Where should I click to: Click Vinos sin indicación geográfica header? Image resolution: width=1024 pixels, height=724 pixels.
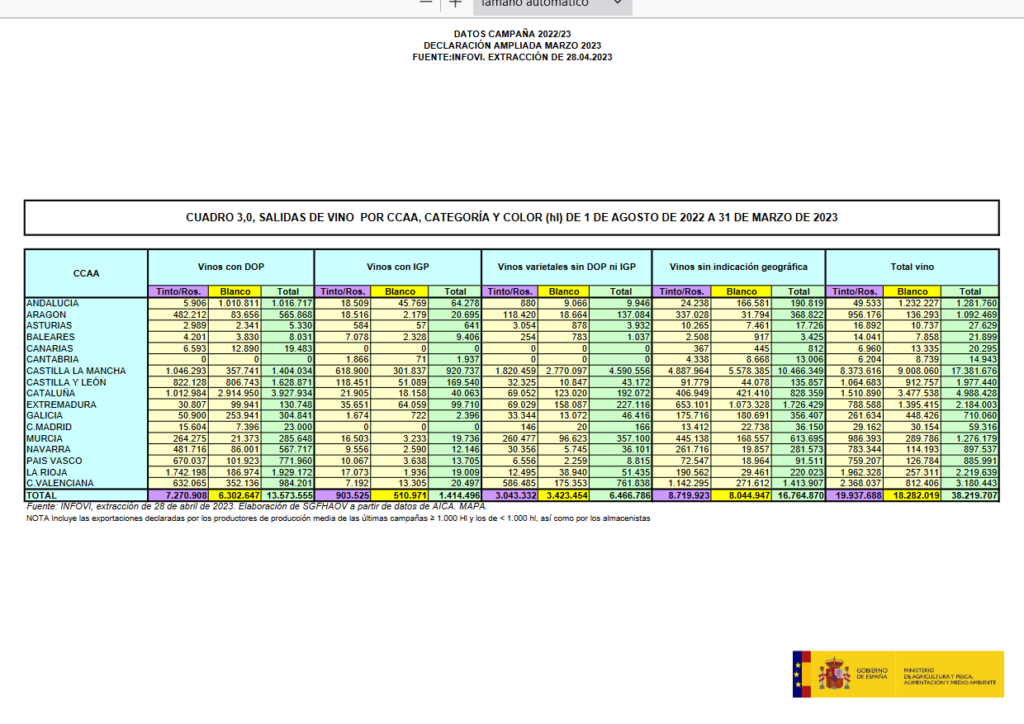coord(739,267)
